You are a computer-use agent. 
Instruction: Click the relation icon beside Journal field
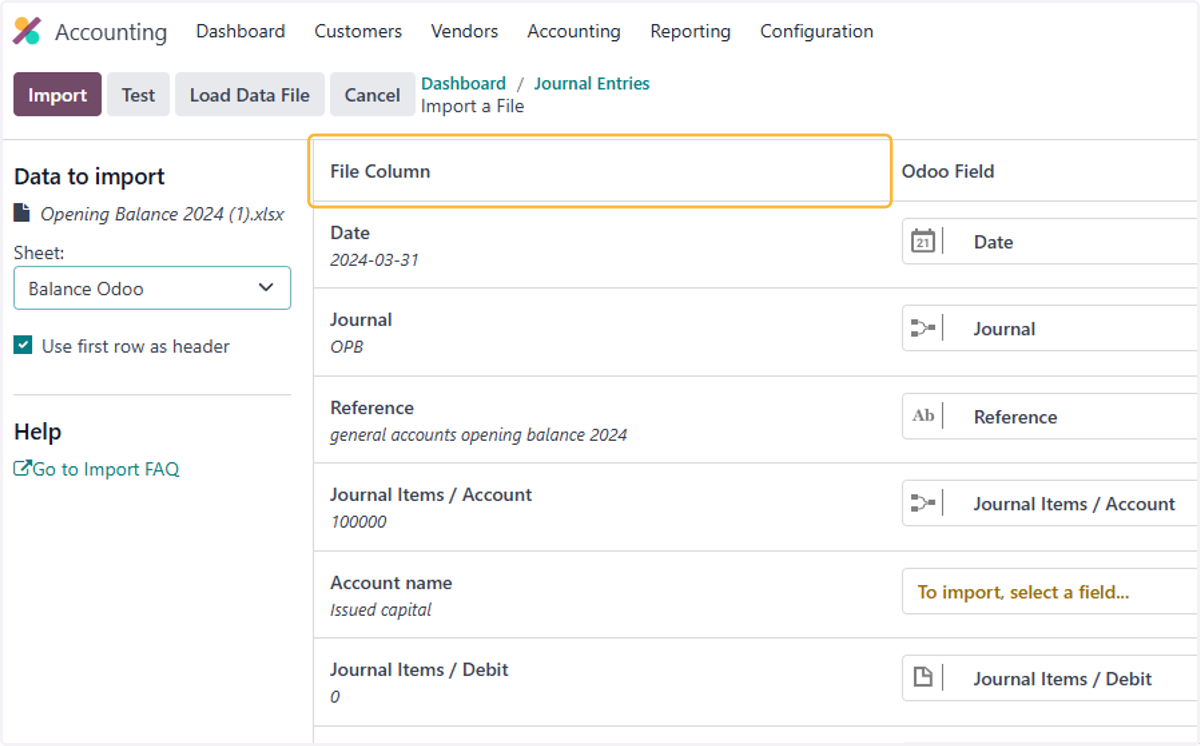click(923, 328)
